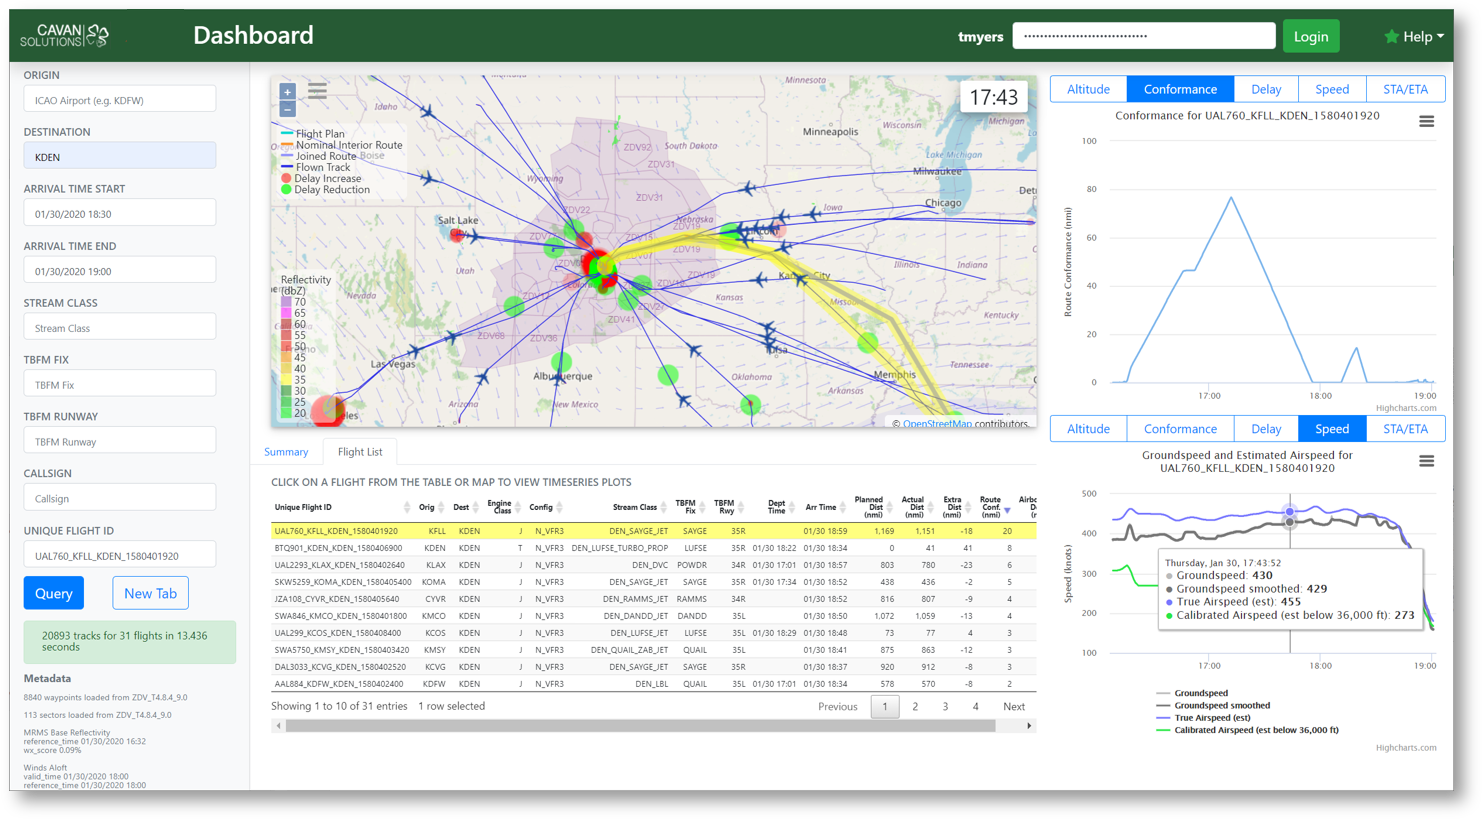
Task: Open the Groundspeed chart context menu icon
Action: pyautogui.click(x=1426, y=461)
